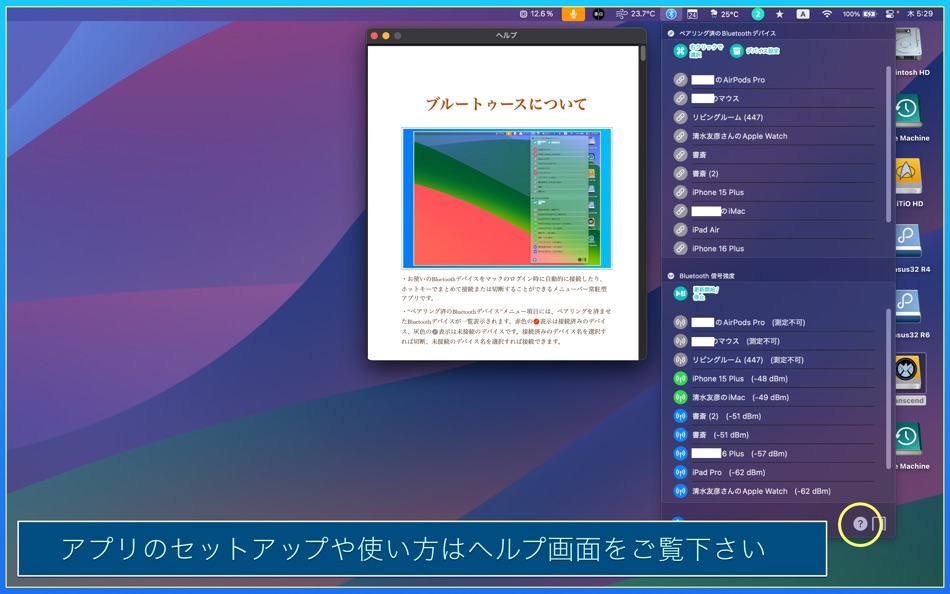This screenshot has height=594, width=950.
Task: Open the CPU 12.6% menu bar item
Action: pos(536,14)
